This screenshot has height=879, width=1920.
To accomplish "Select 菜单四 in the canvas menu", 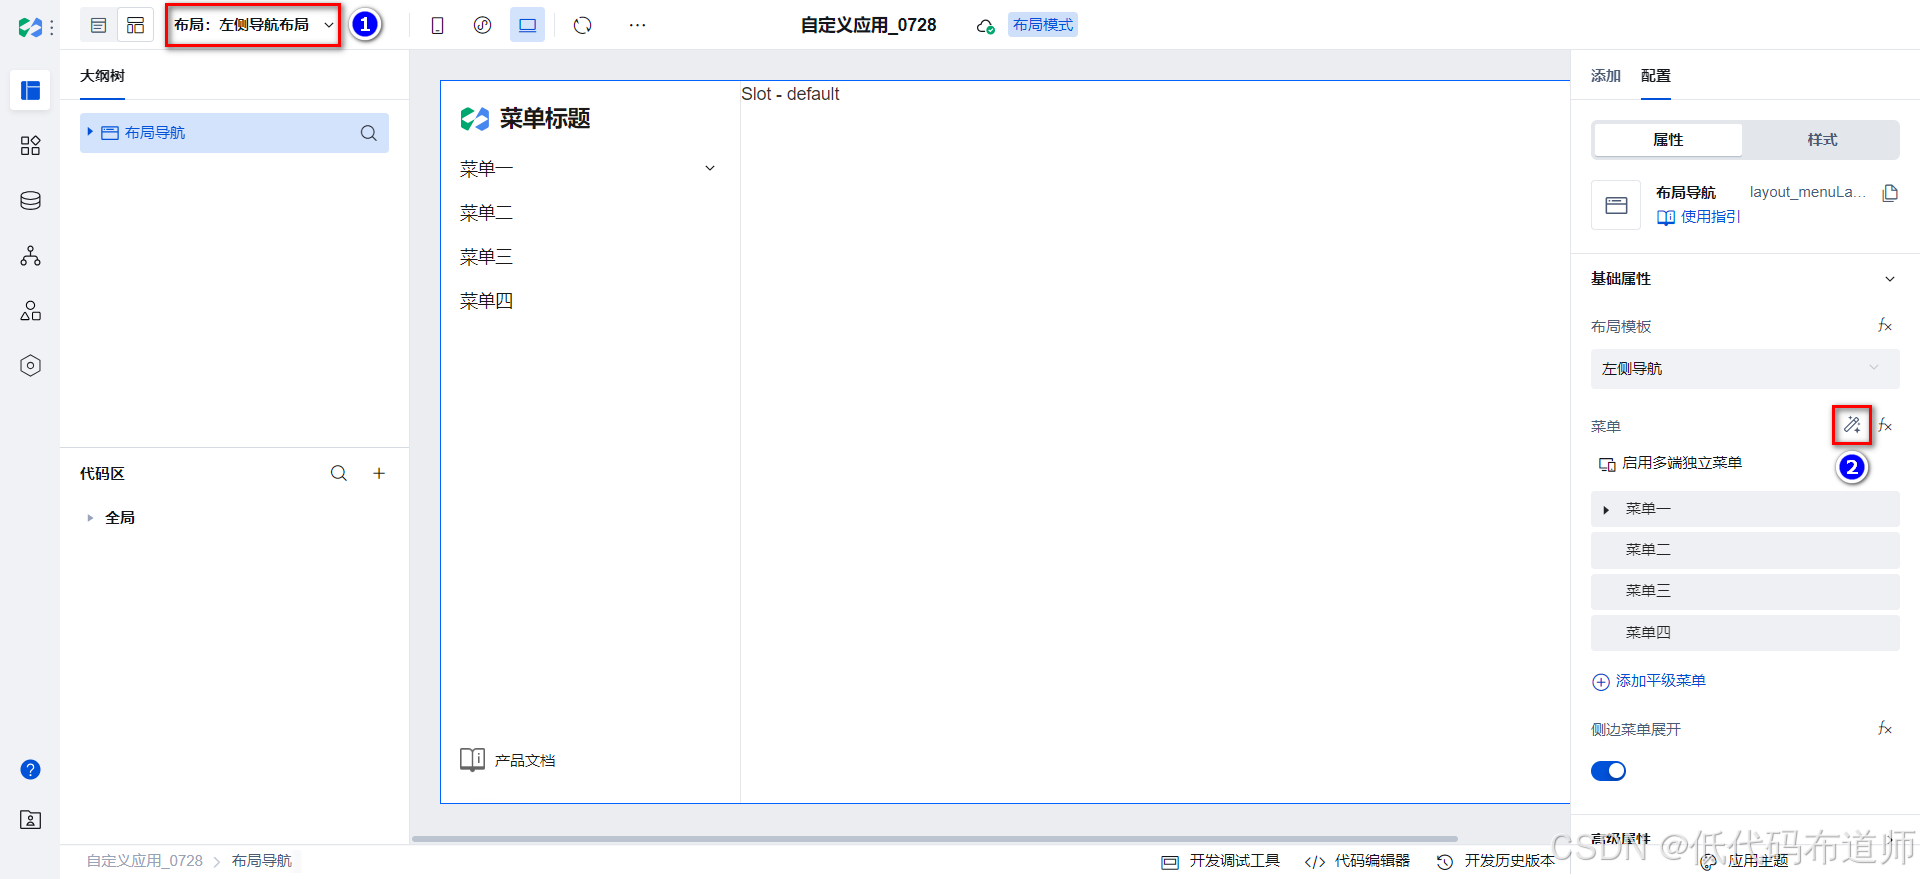I will (x=486, y=301).
